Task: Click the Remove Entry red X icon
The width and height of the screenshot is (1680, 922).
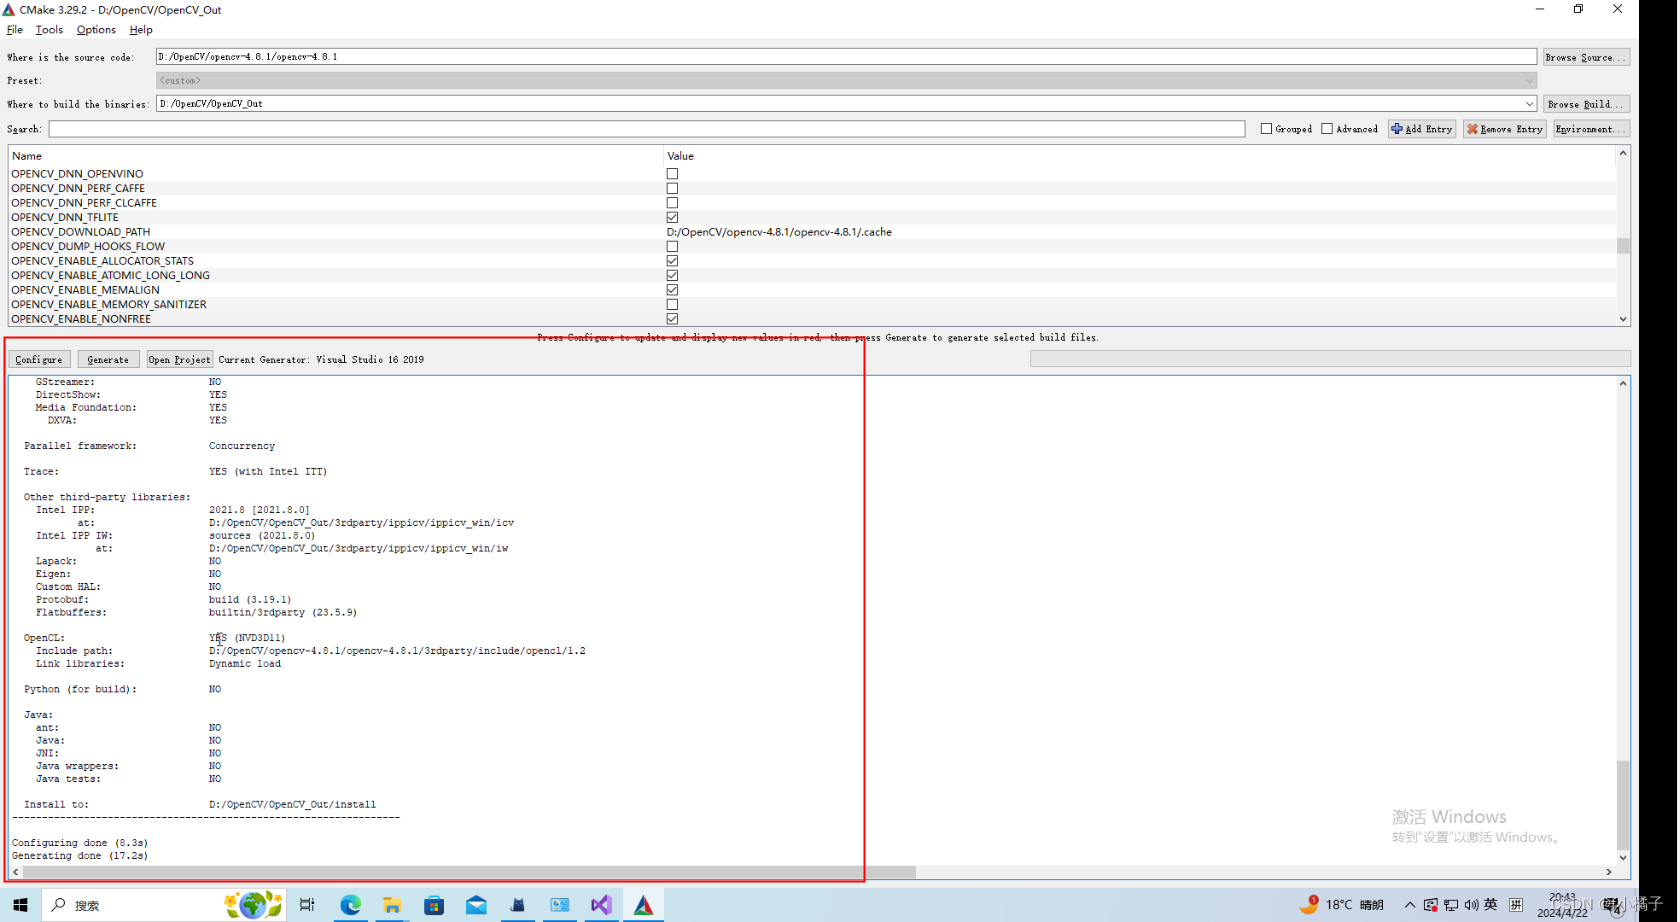Action: (1472, 128)
